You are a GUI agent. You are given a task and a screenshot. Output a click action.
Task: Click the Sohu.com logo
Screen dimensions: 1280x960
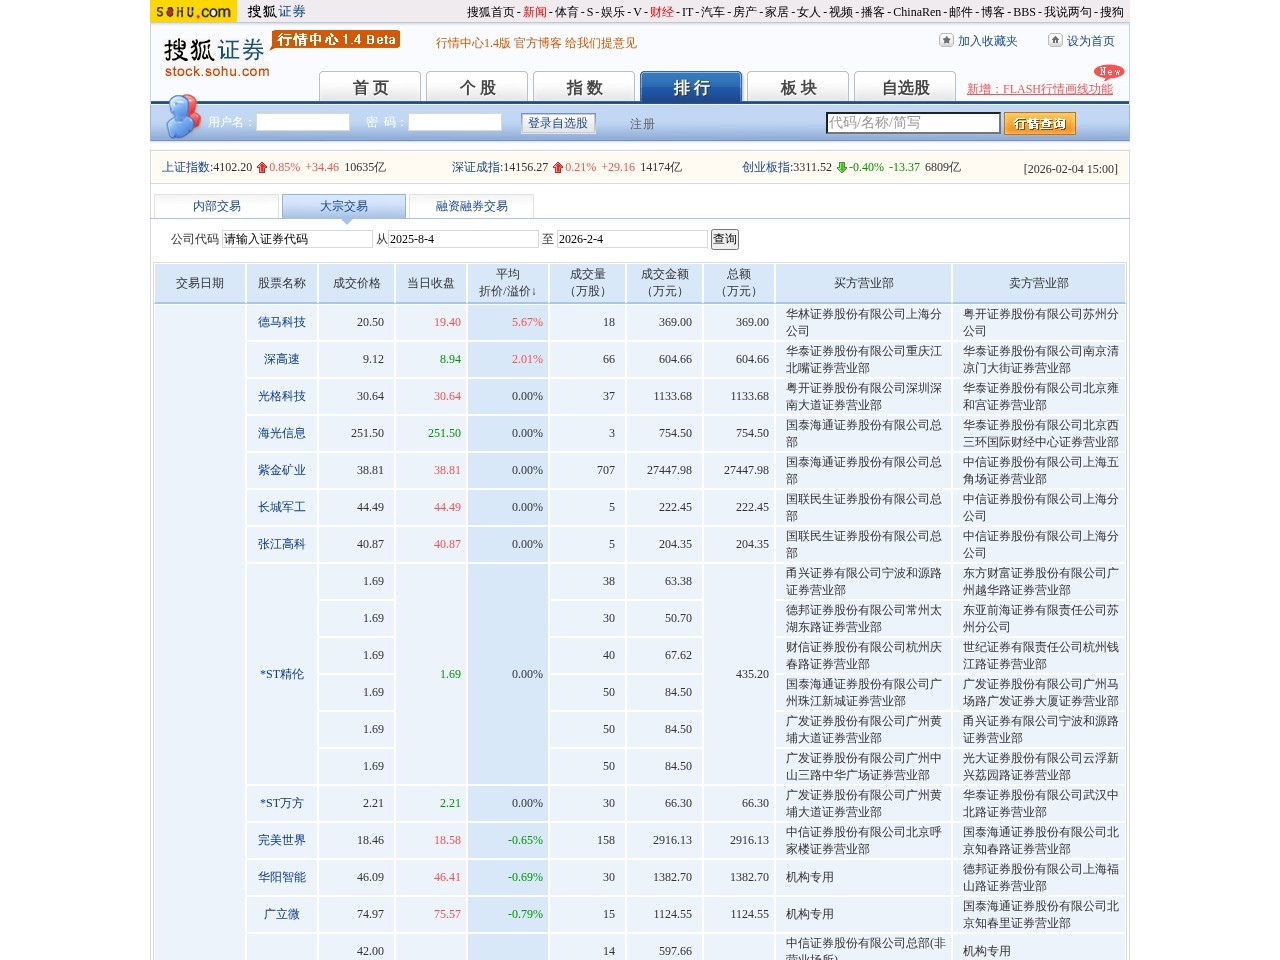(x=194, y=12)
